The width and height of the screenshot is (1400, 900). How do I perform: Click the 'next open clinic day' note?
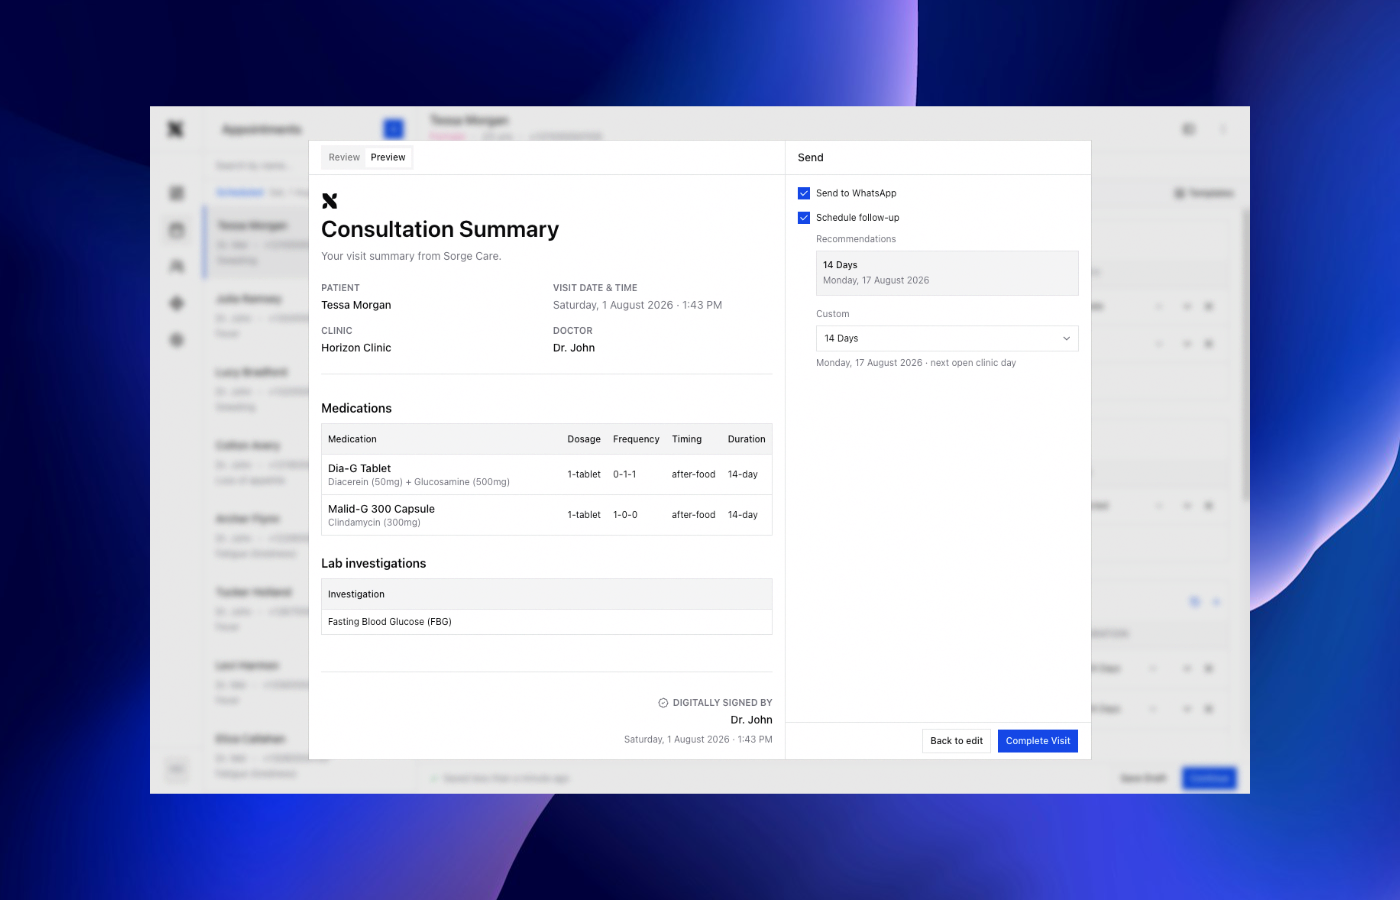(973, 363)
